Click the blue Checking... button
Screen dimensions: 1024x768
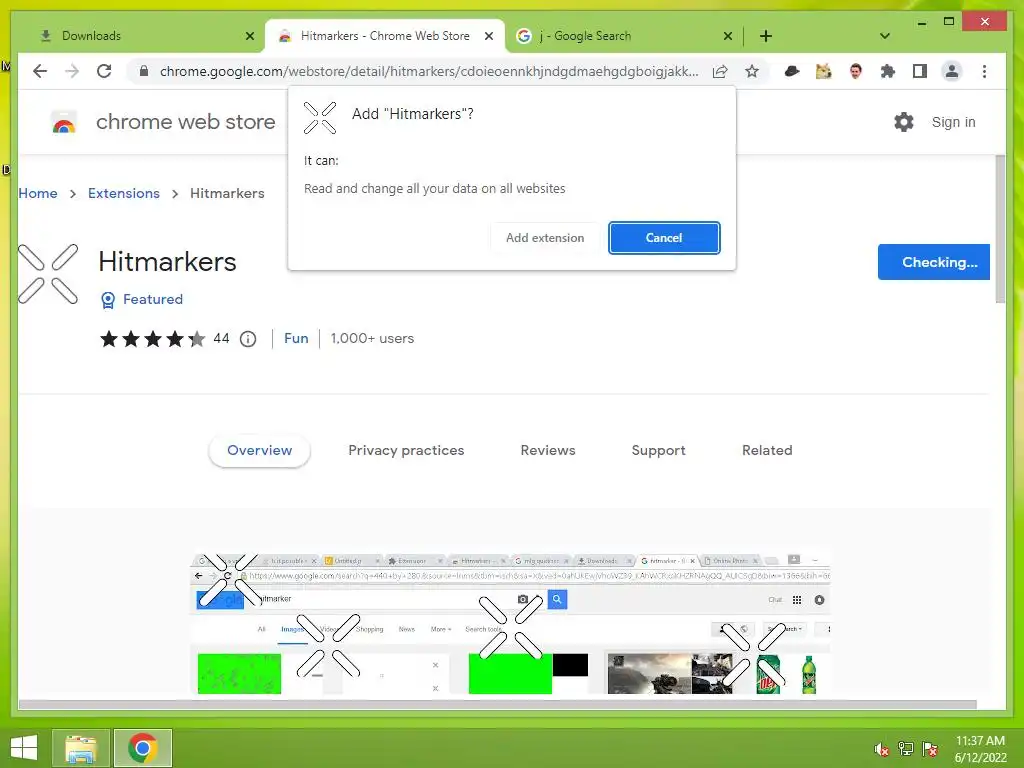[x=933, y=262]
